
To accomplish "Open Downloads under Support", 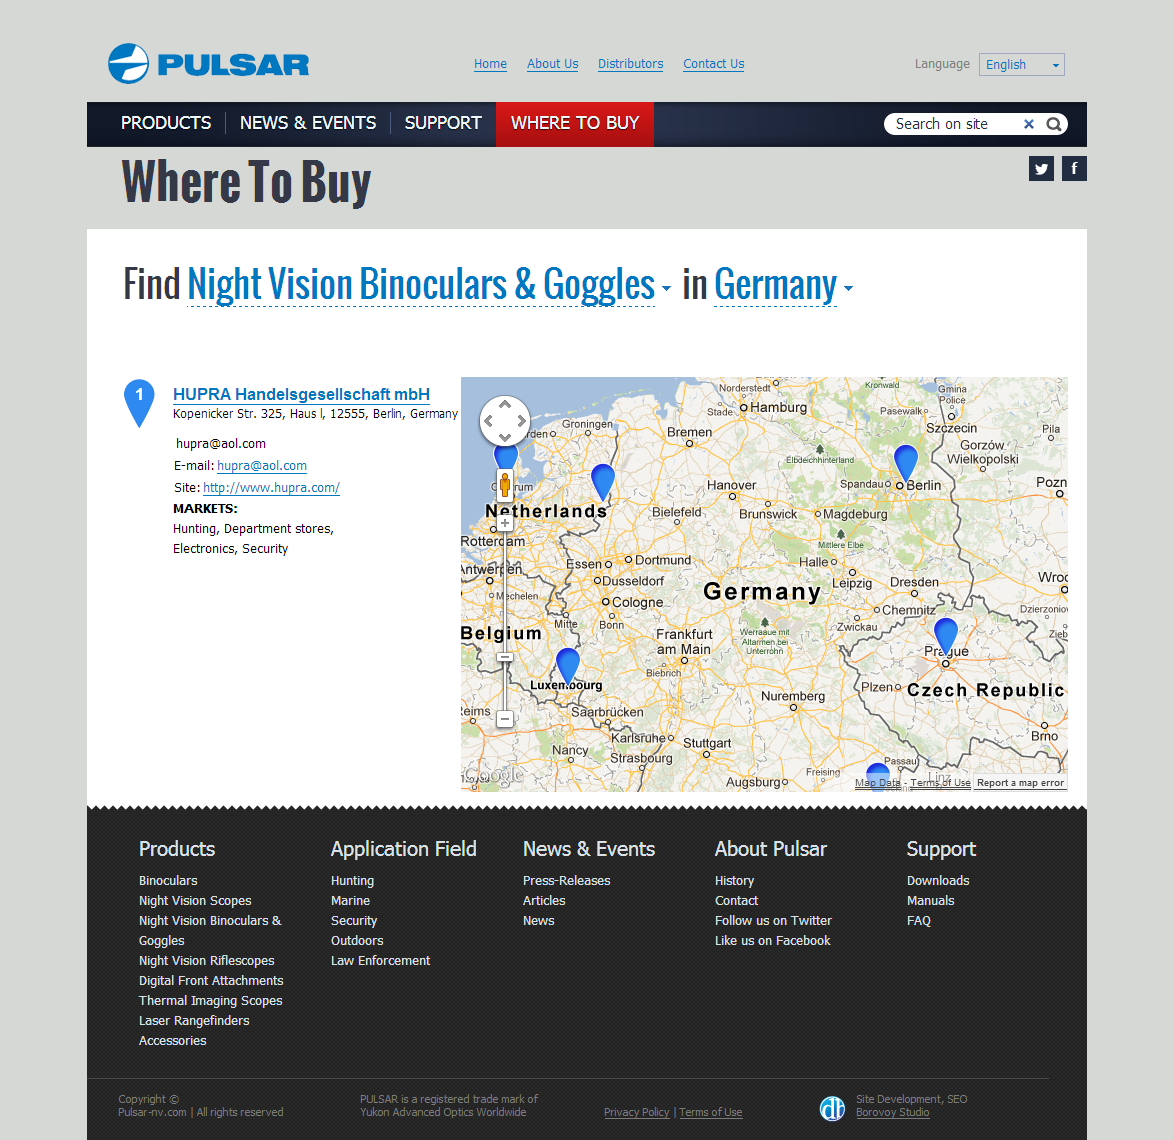I will 938,881.
